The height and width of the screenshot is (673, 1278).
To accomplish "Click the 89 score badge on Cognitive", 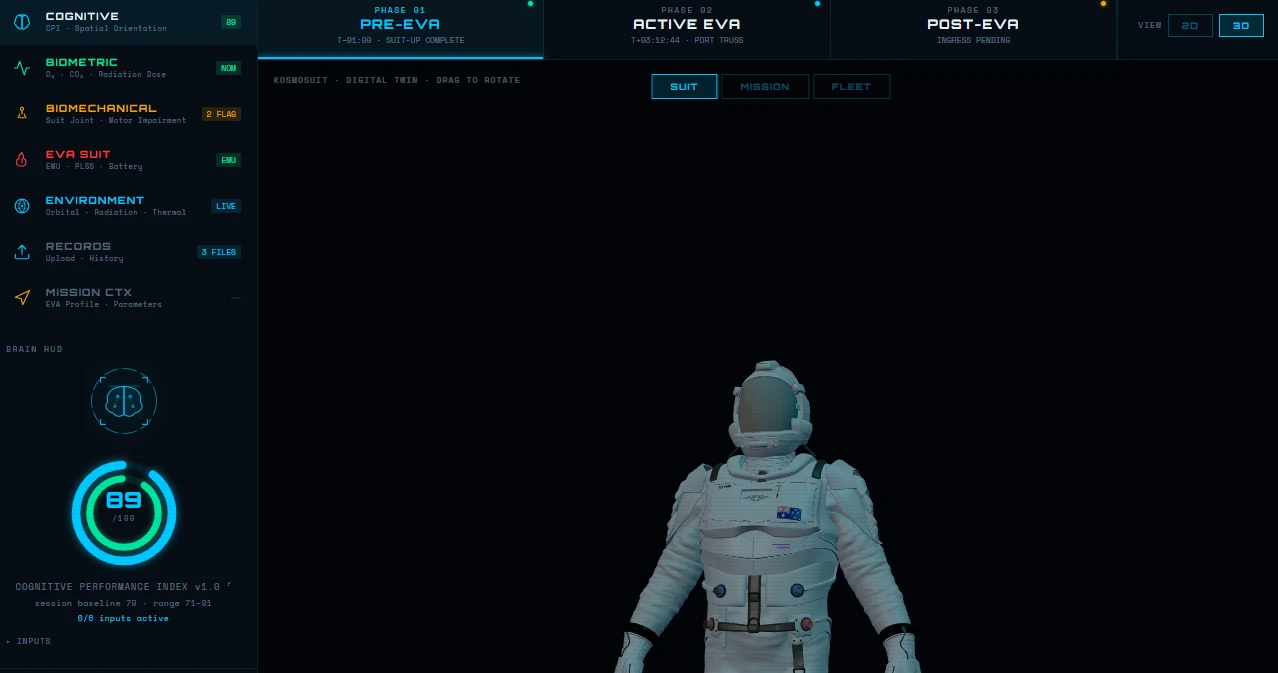I will coord(231,22).
